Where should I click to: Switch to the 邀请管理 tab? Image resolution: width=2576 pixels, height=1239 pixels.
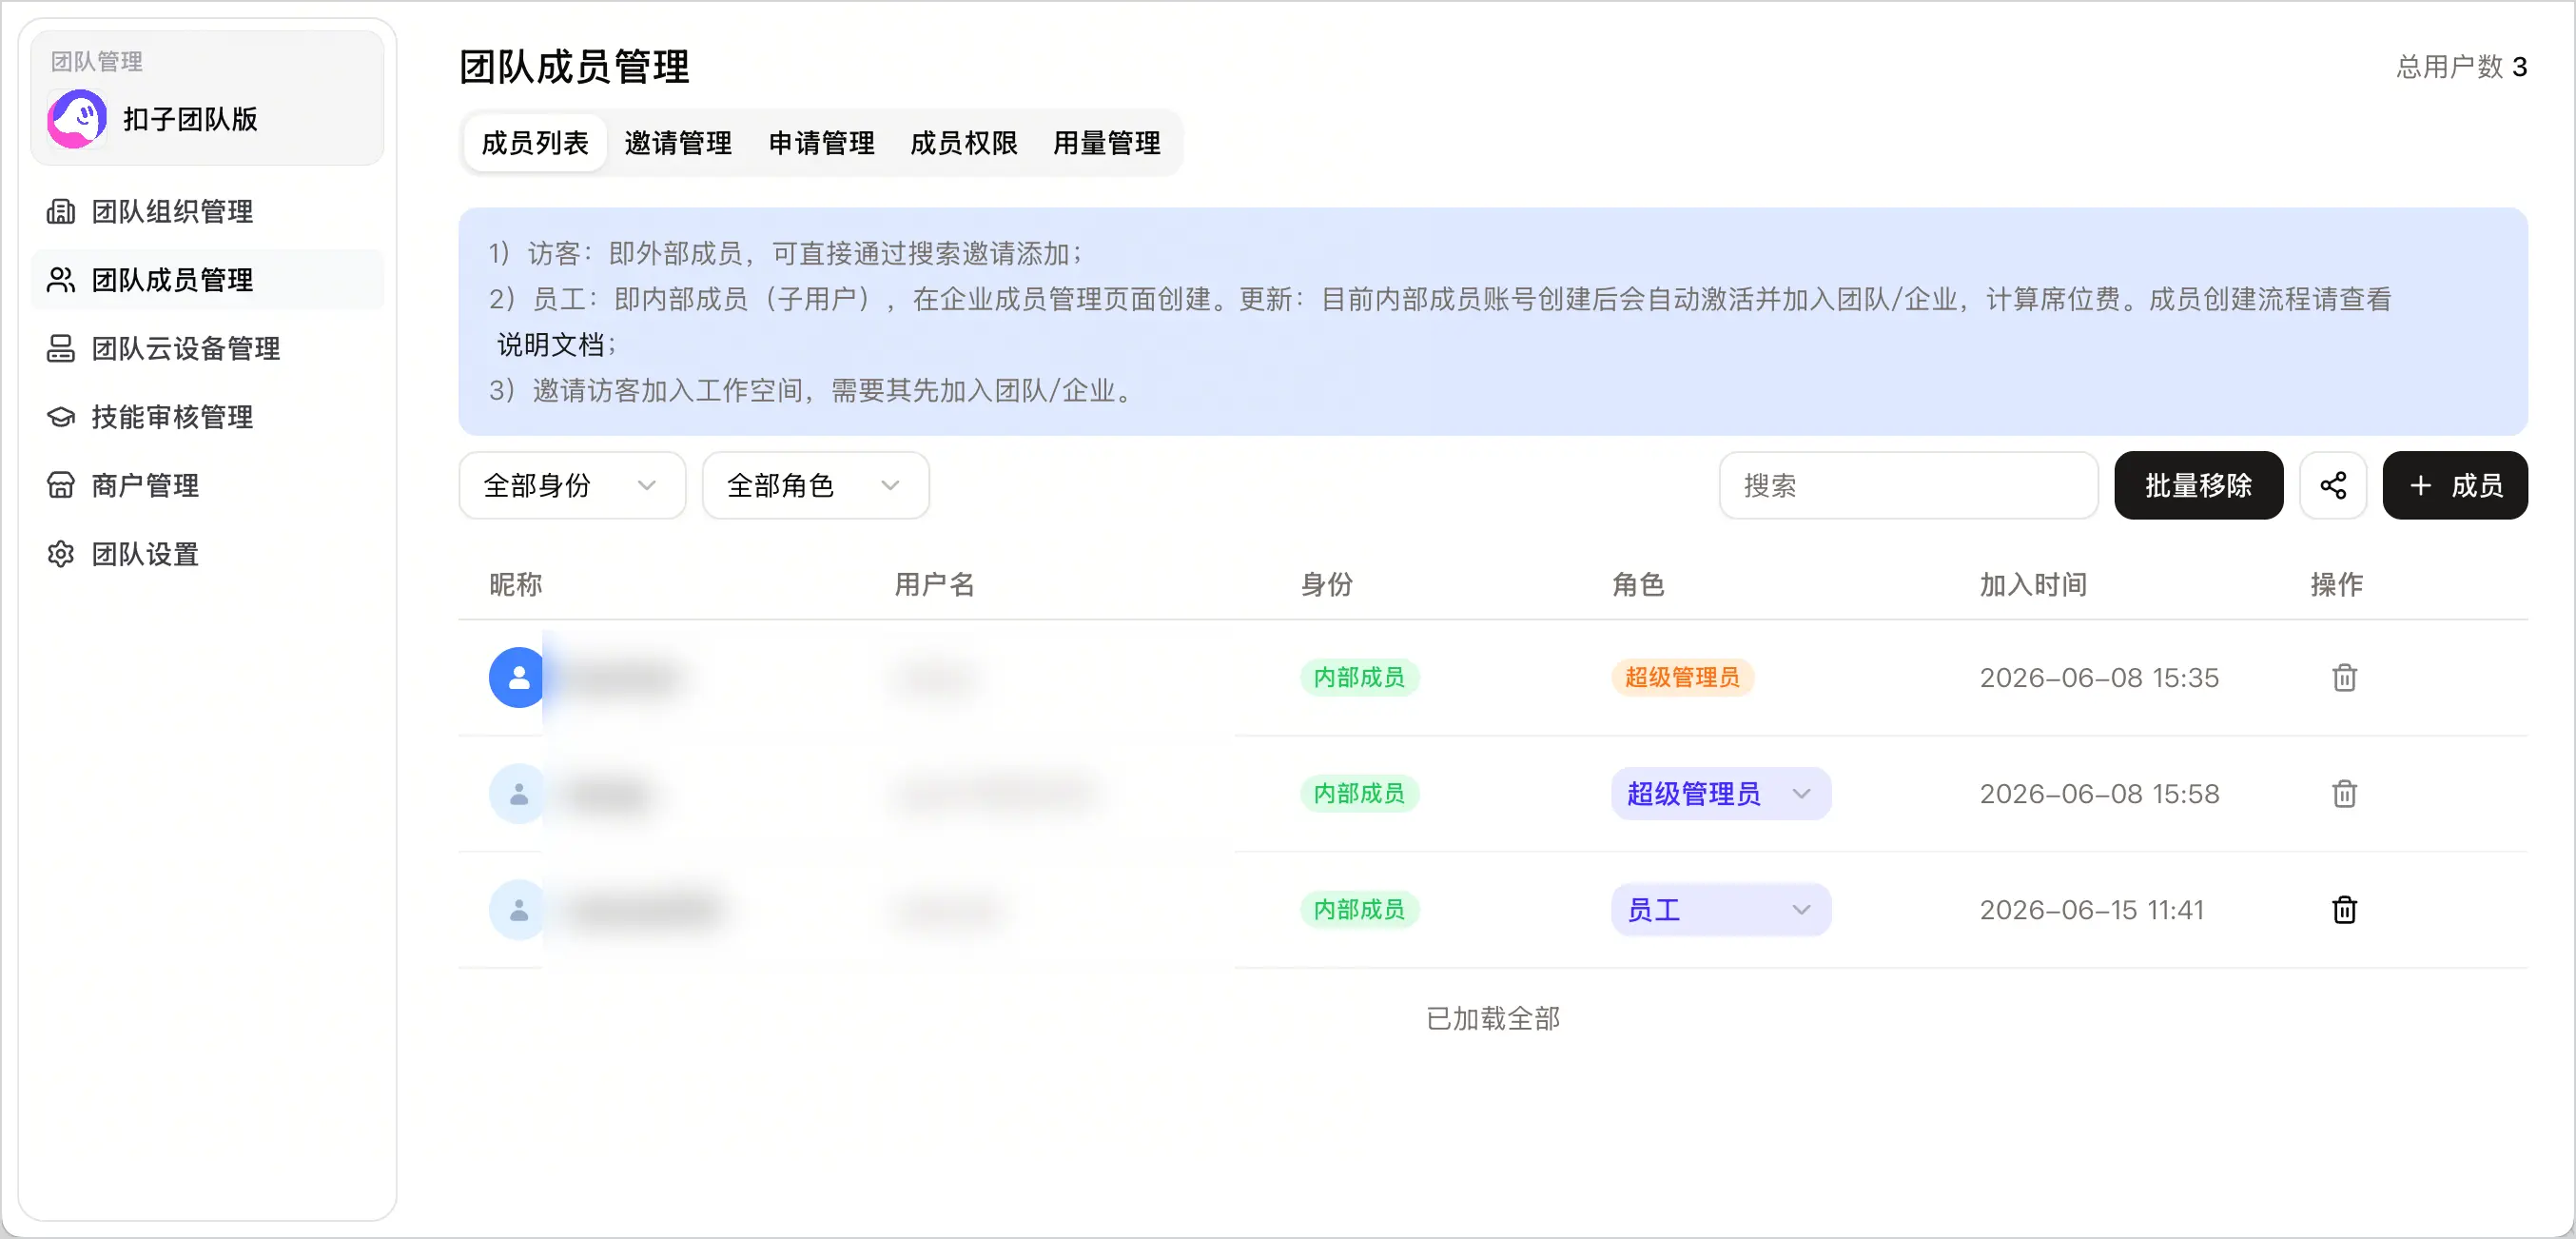tap(678, 143)
